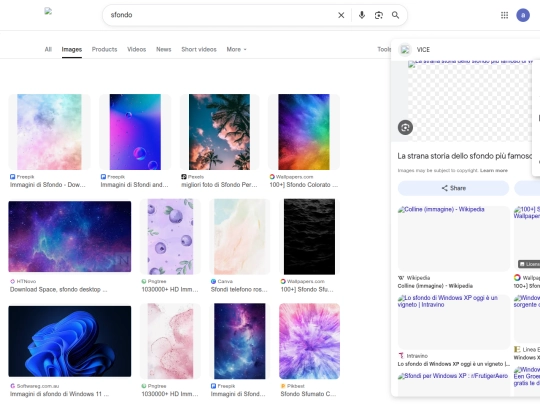Screen dimensions: 540x405
Task: Open the HTNovo space nebula thumbnail
Action: [70, 237]
